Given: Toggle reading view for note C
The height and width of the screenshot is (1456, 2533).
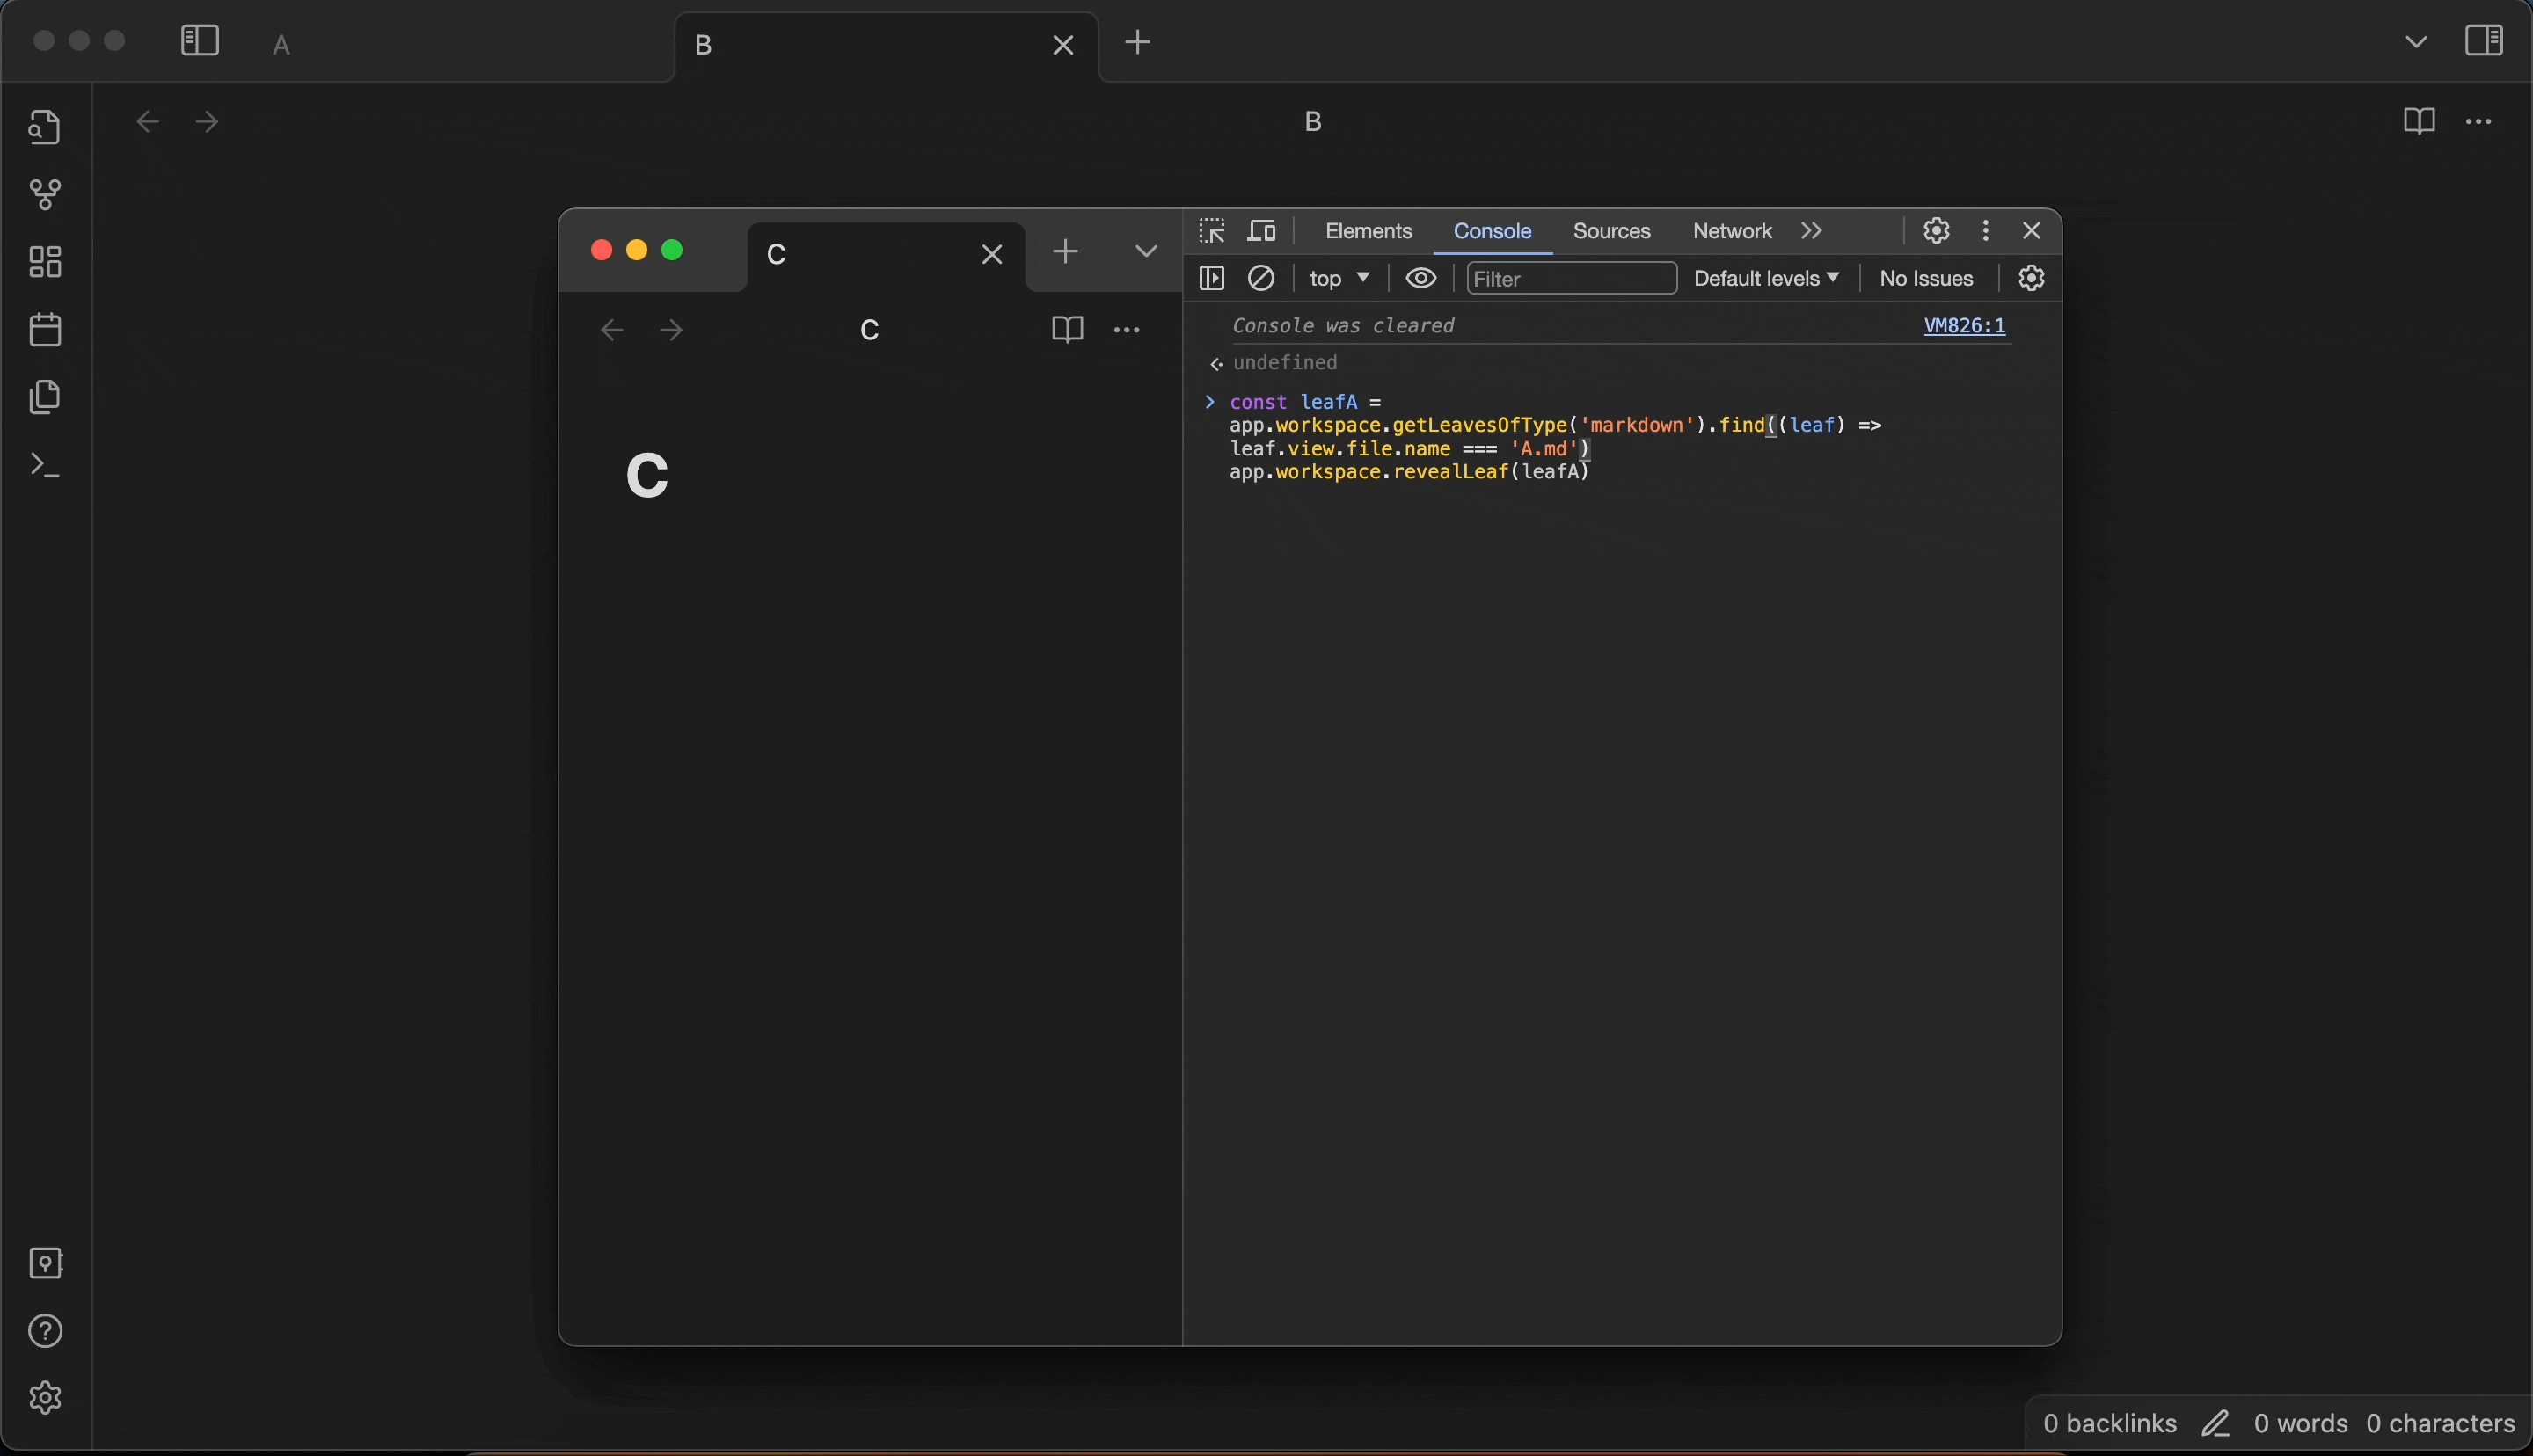Looking at the screenshot, I should (1067, 330).
